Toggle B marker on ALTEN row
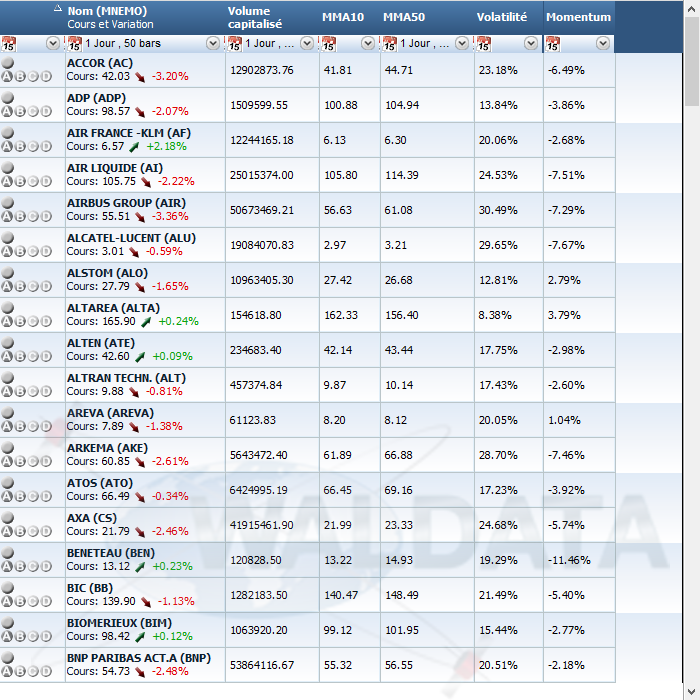Image resolution: width=700 pixels, height=700 pixels. [20, 356]
